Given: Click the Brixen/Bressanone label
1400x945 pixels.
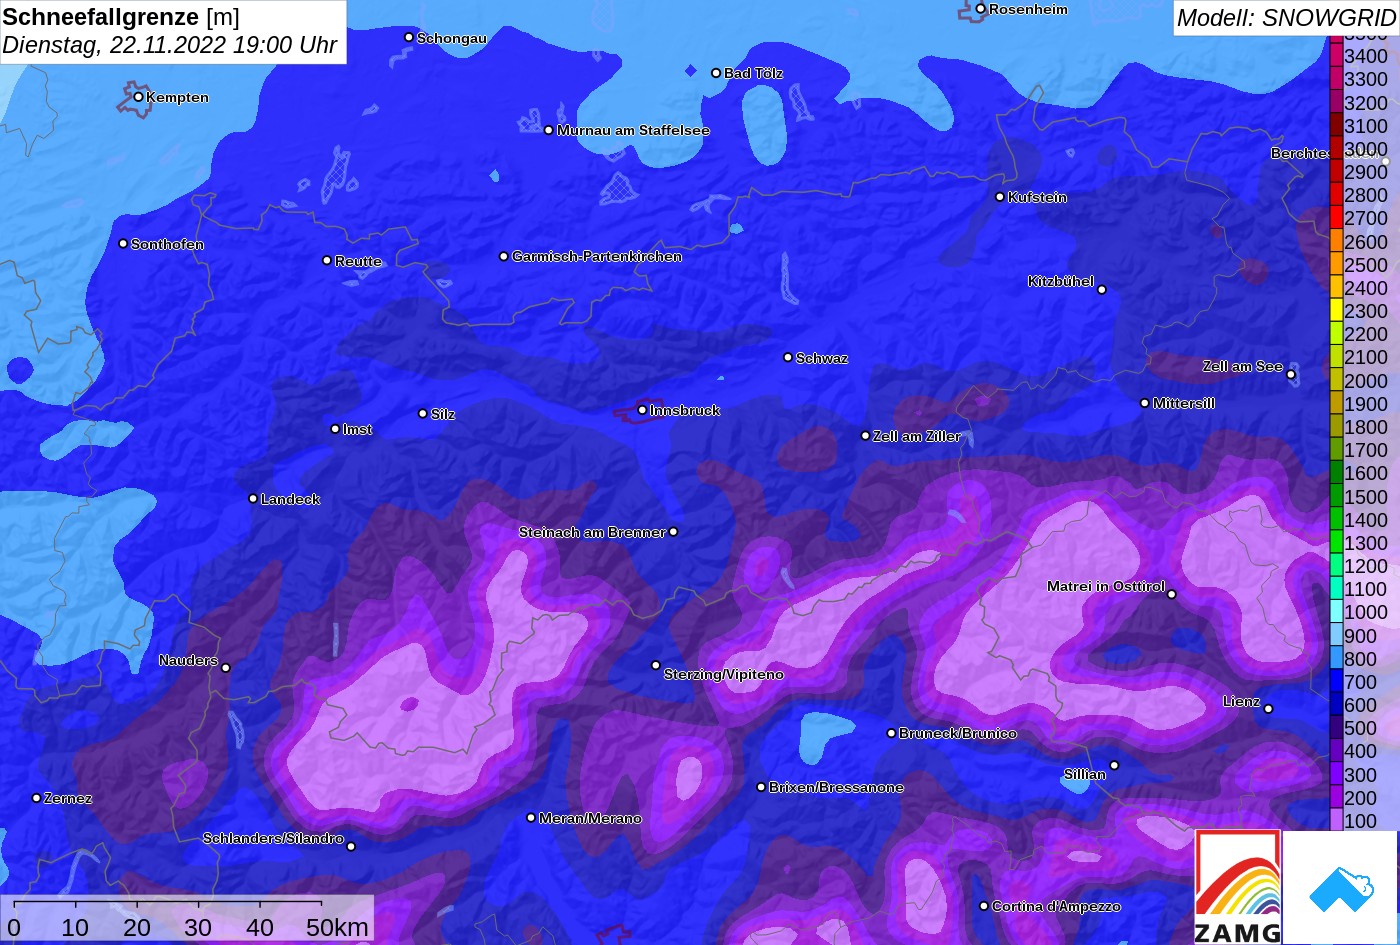Looking at the screenshot, I should 837,788.
